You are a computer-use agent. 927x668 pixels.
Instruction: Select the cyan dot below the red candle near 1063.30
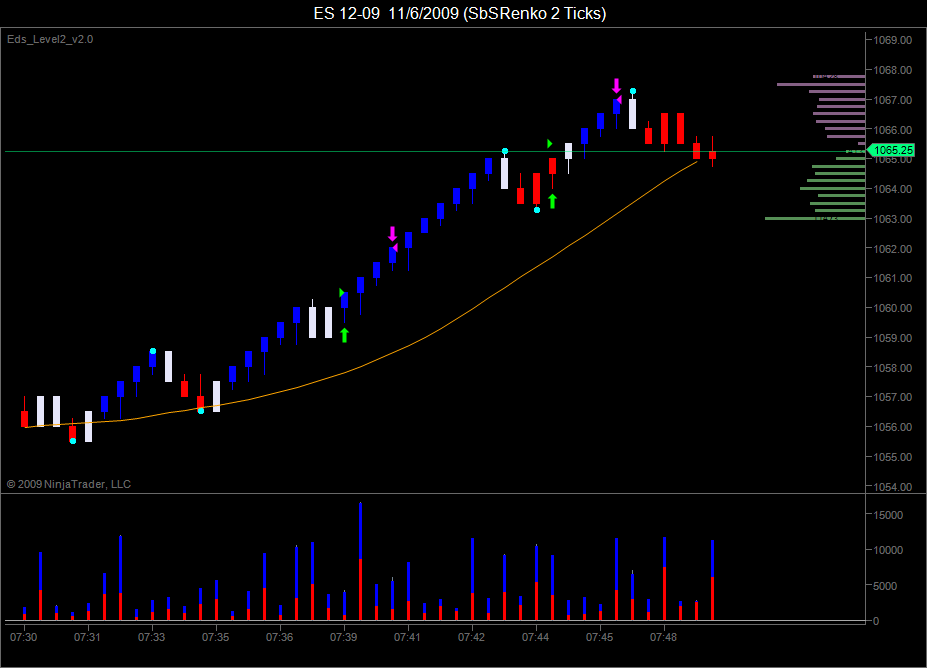pos(537,210)
